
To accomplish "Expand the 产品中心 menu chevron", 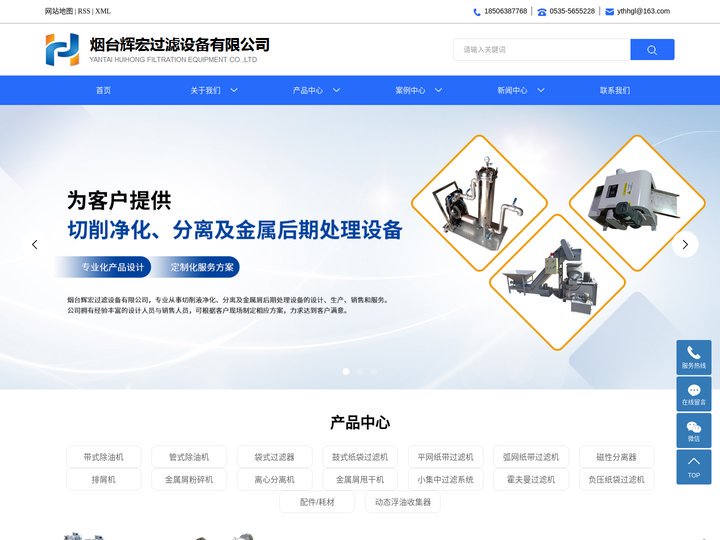I will coord(336,90).
